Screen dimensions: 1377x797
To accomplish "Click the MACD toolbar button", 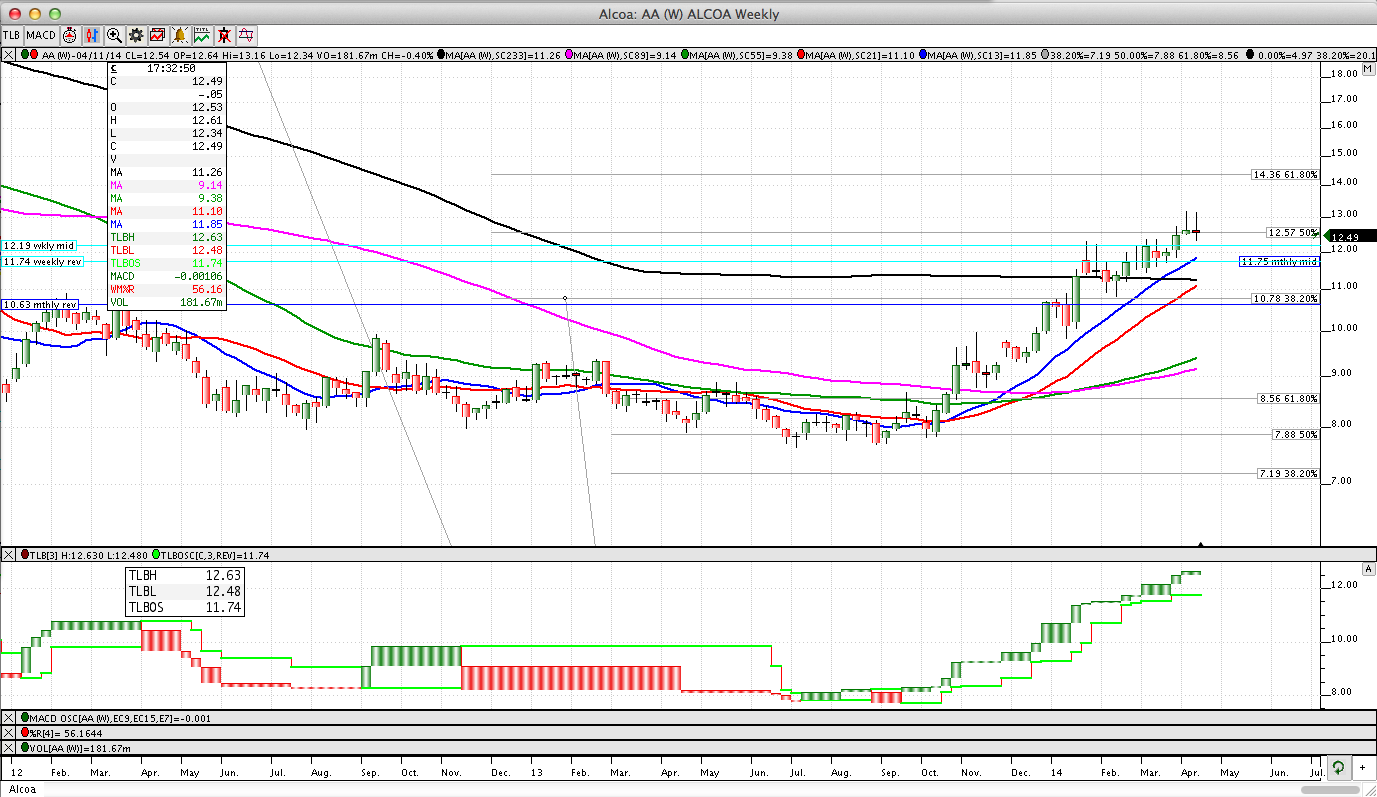I will (41, 35).
